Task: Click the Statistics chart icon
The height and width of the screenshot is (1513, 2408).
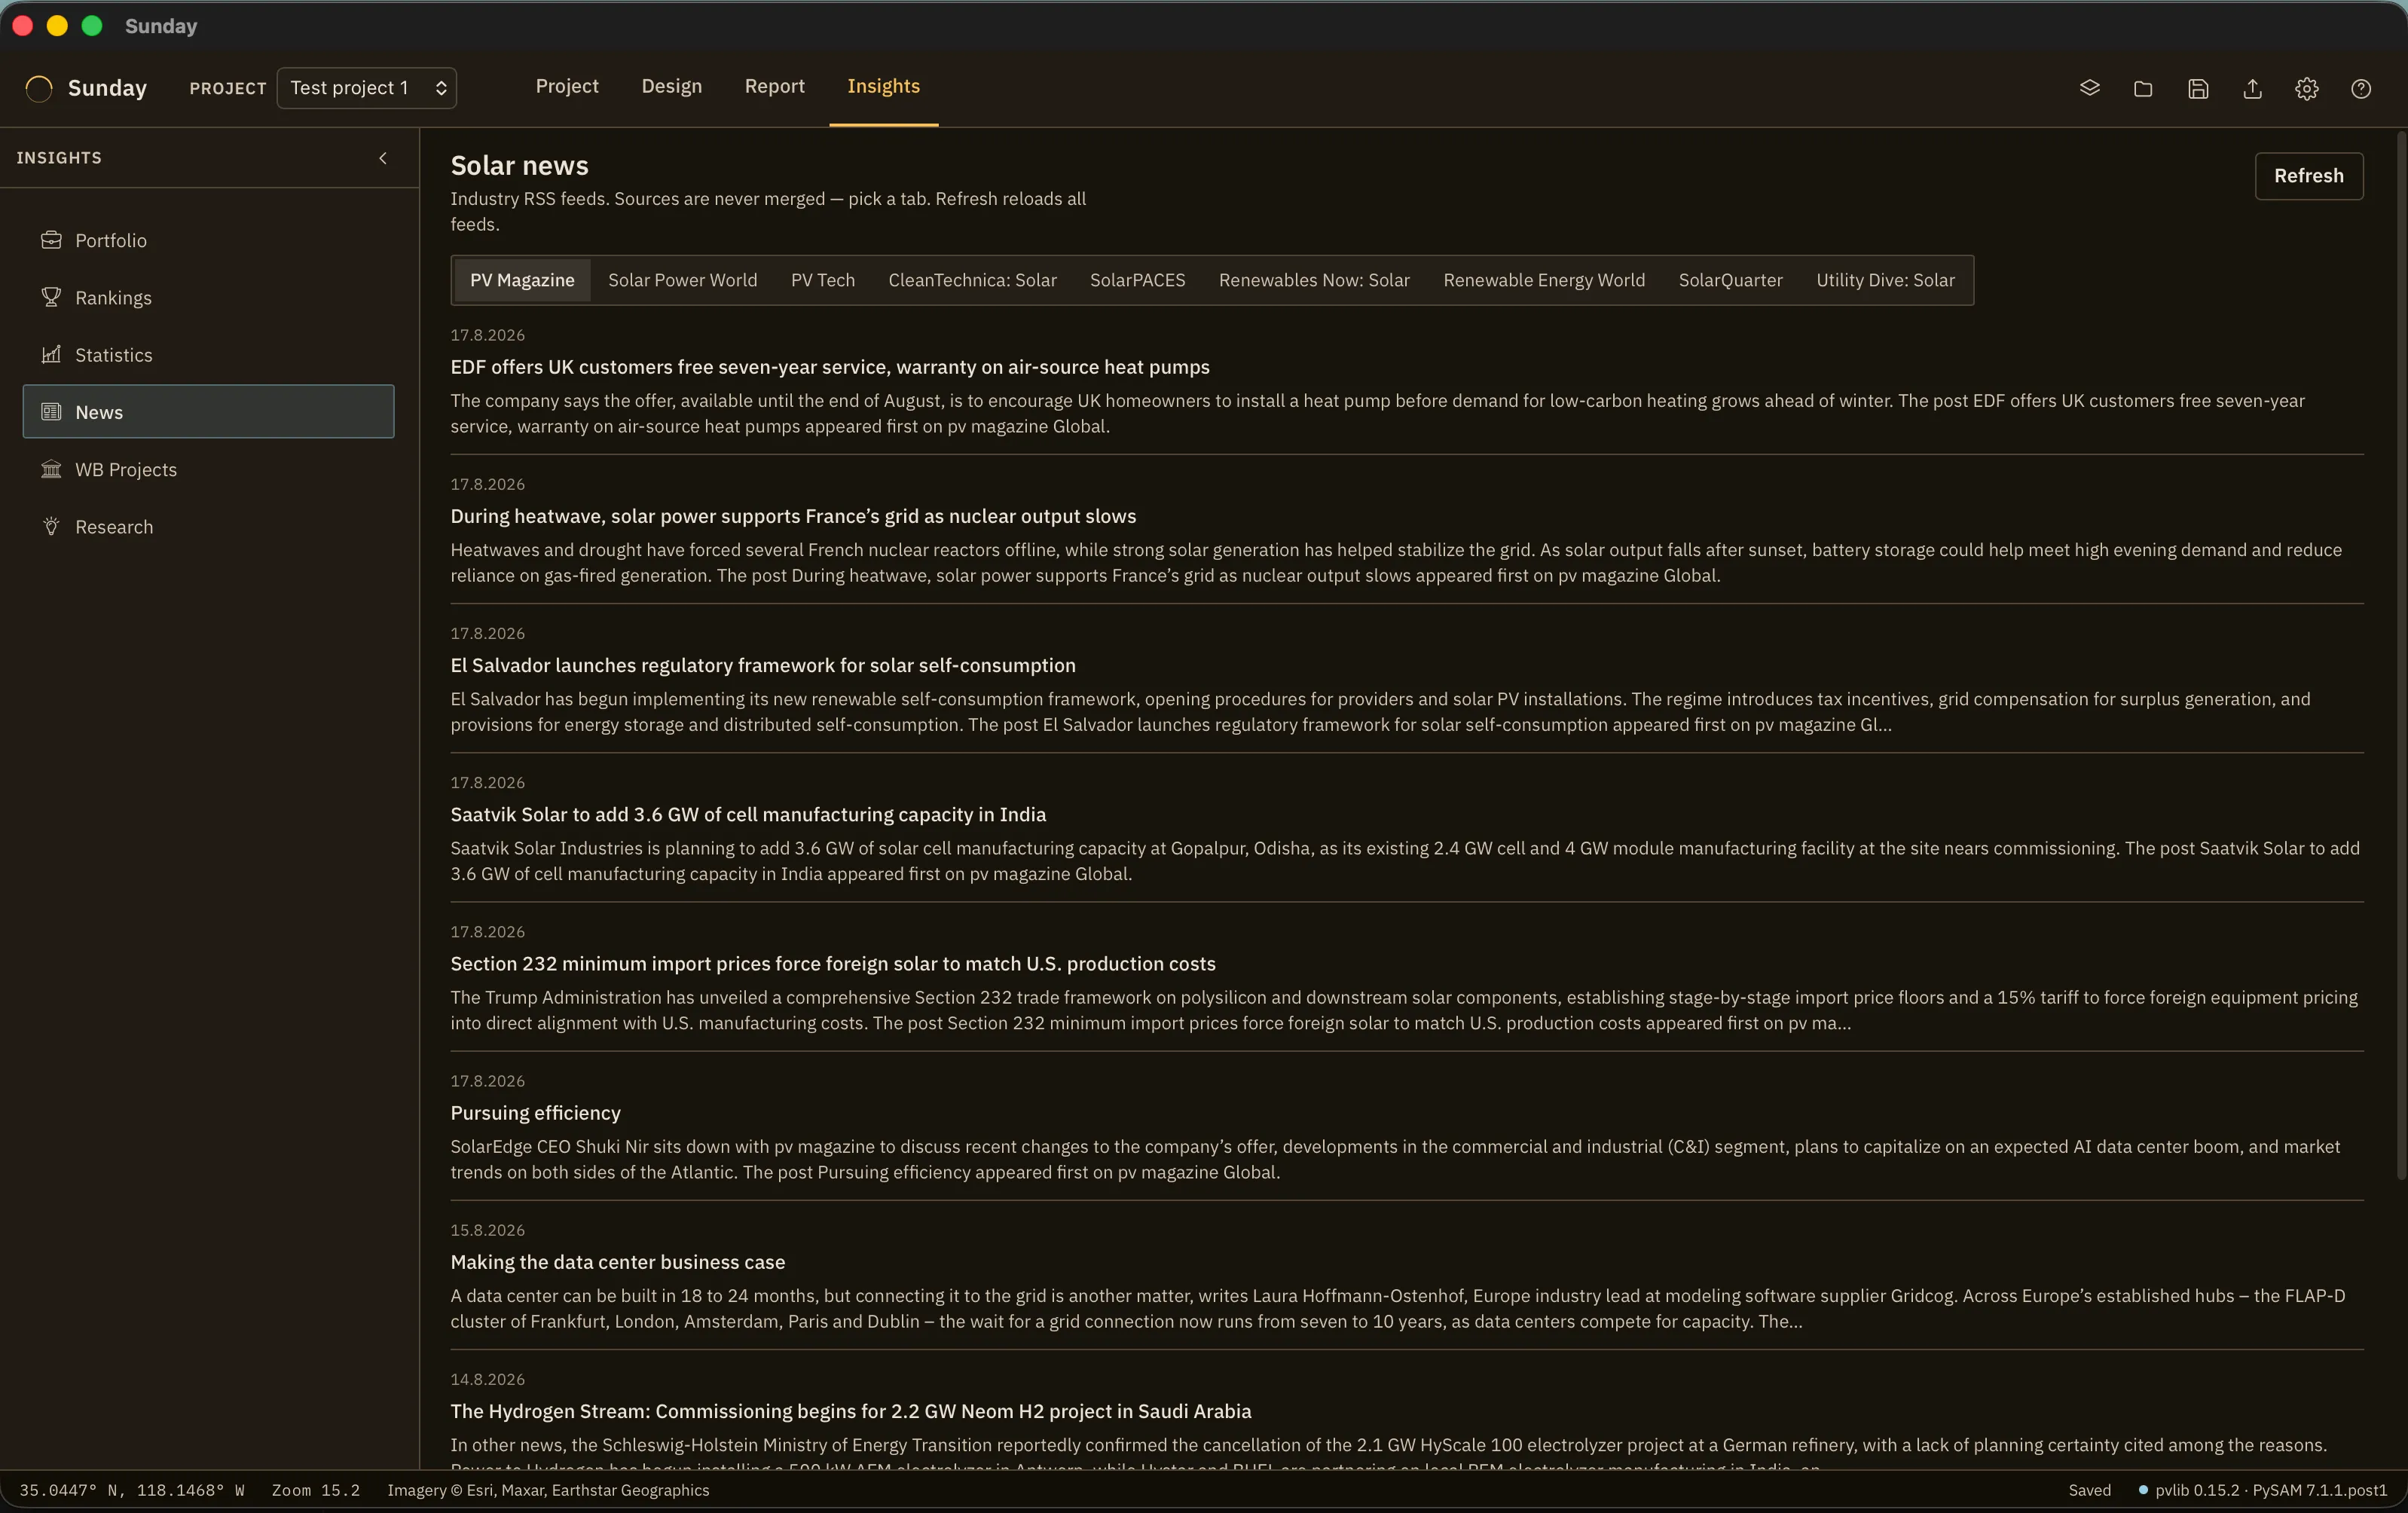Action: (51, 354)
